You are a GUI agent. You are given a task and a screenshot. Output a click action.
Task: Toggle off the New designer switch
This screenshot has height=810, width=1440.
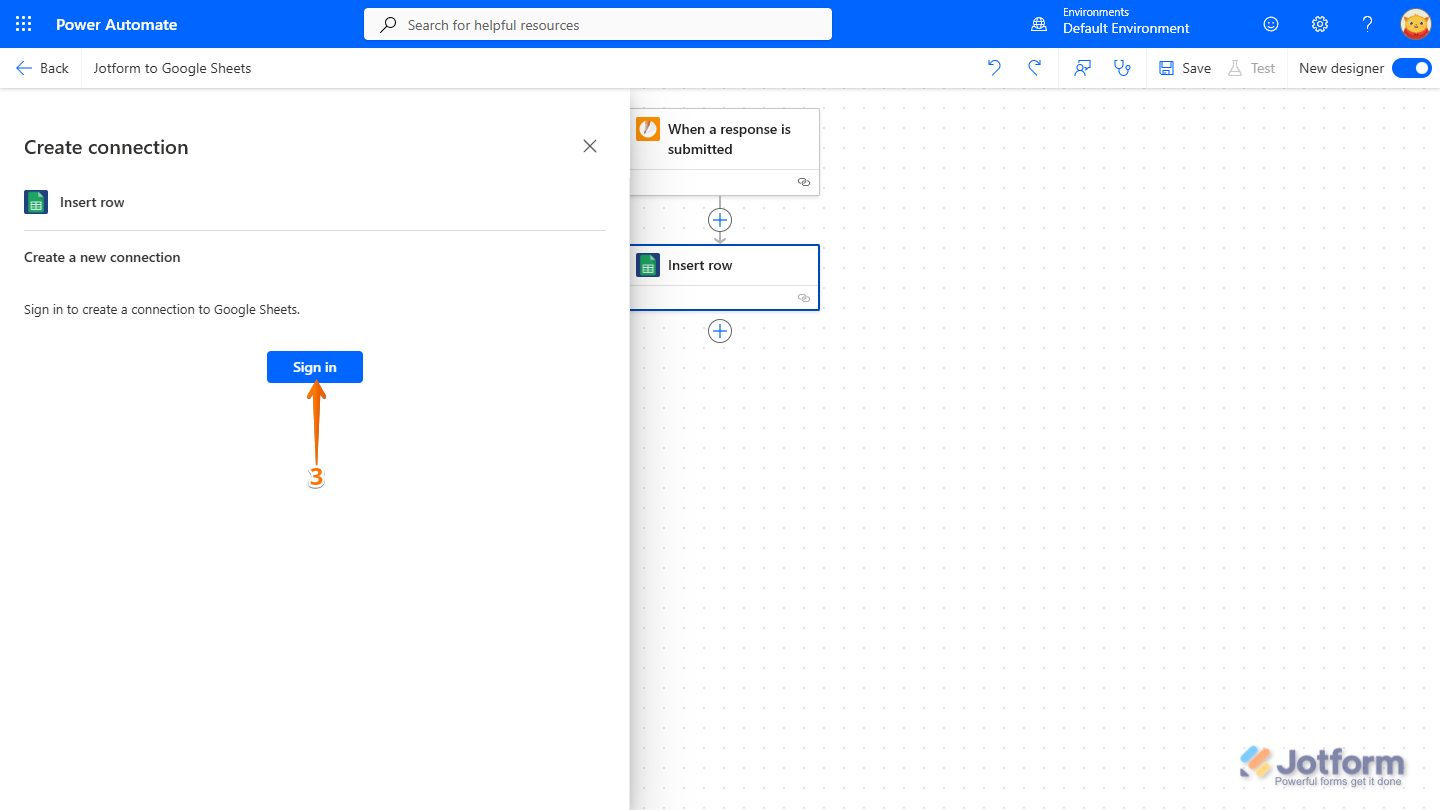pyautogui.click(x=1411, y=68)
